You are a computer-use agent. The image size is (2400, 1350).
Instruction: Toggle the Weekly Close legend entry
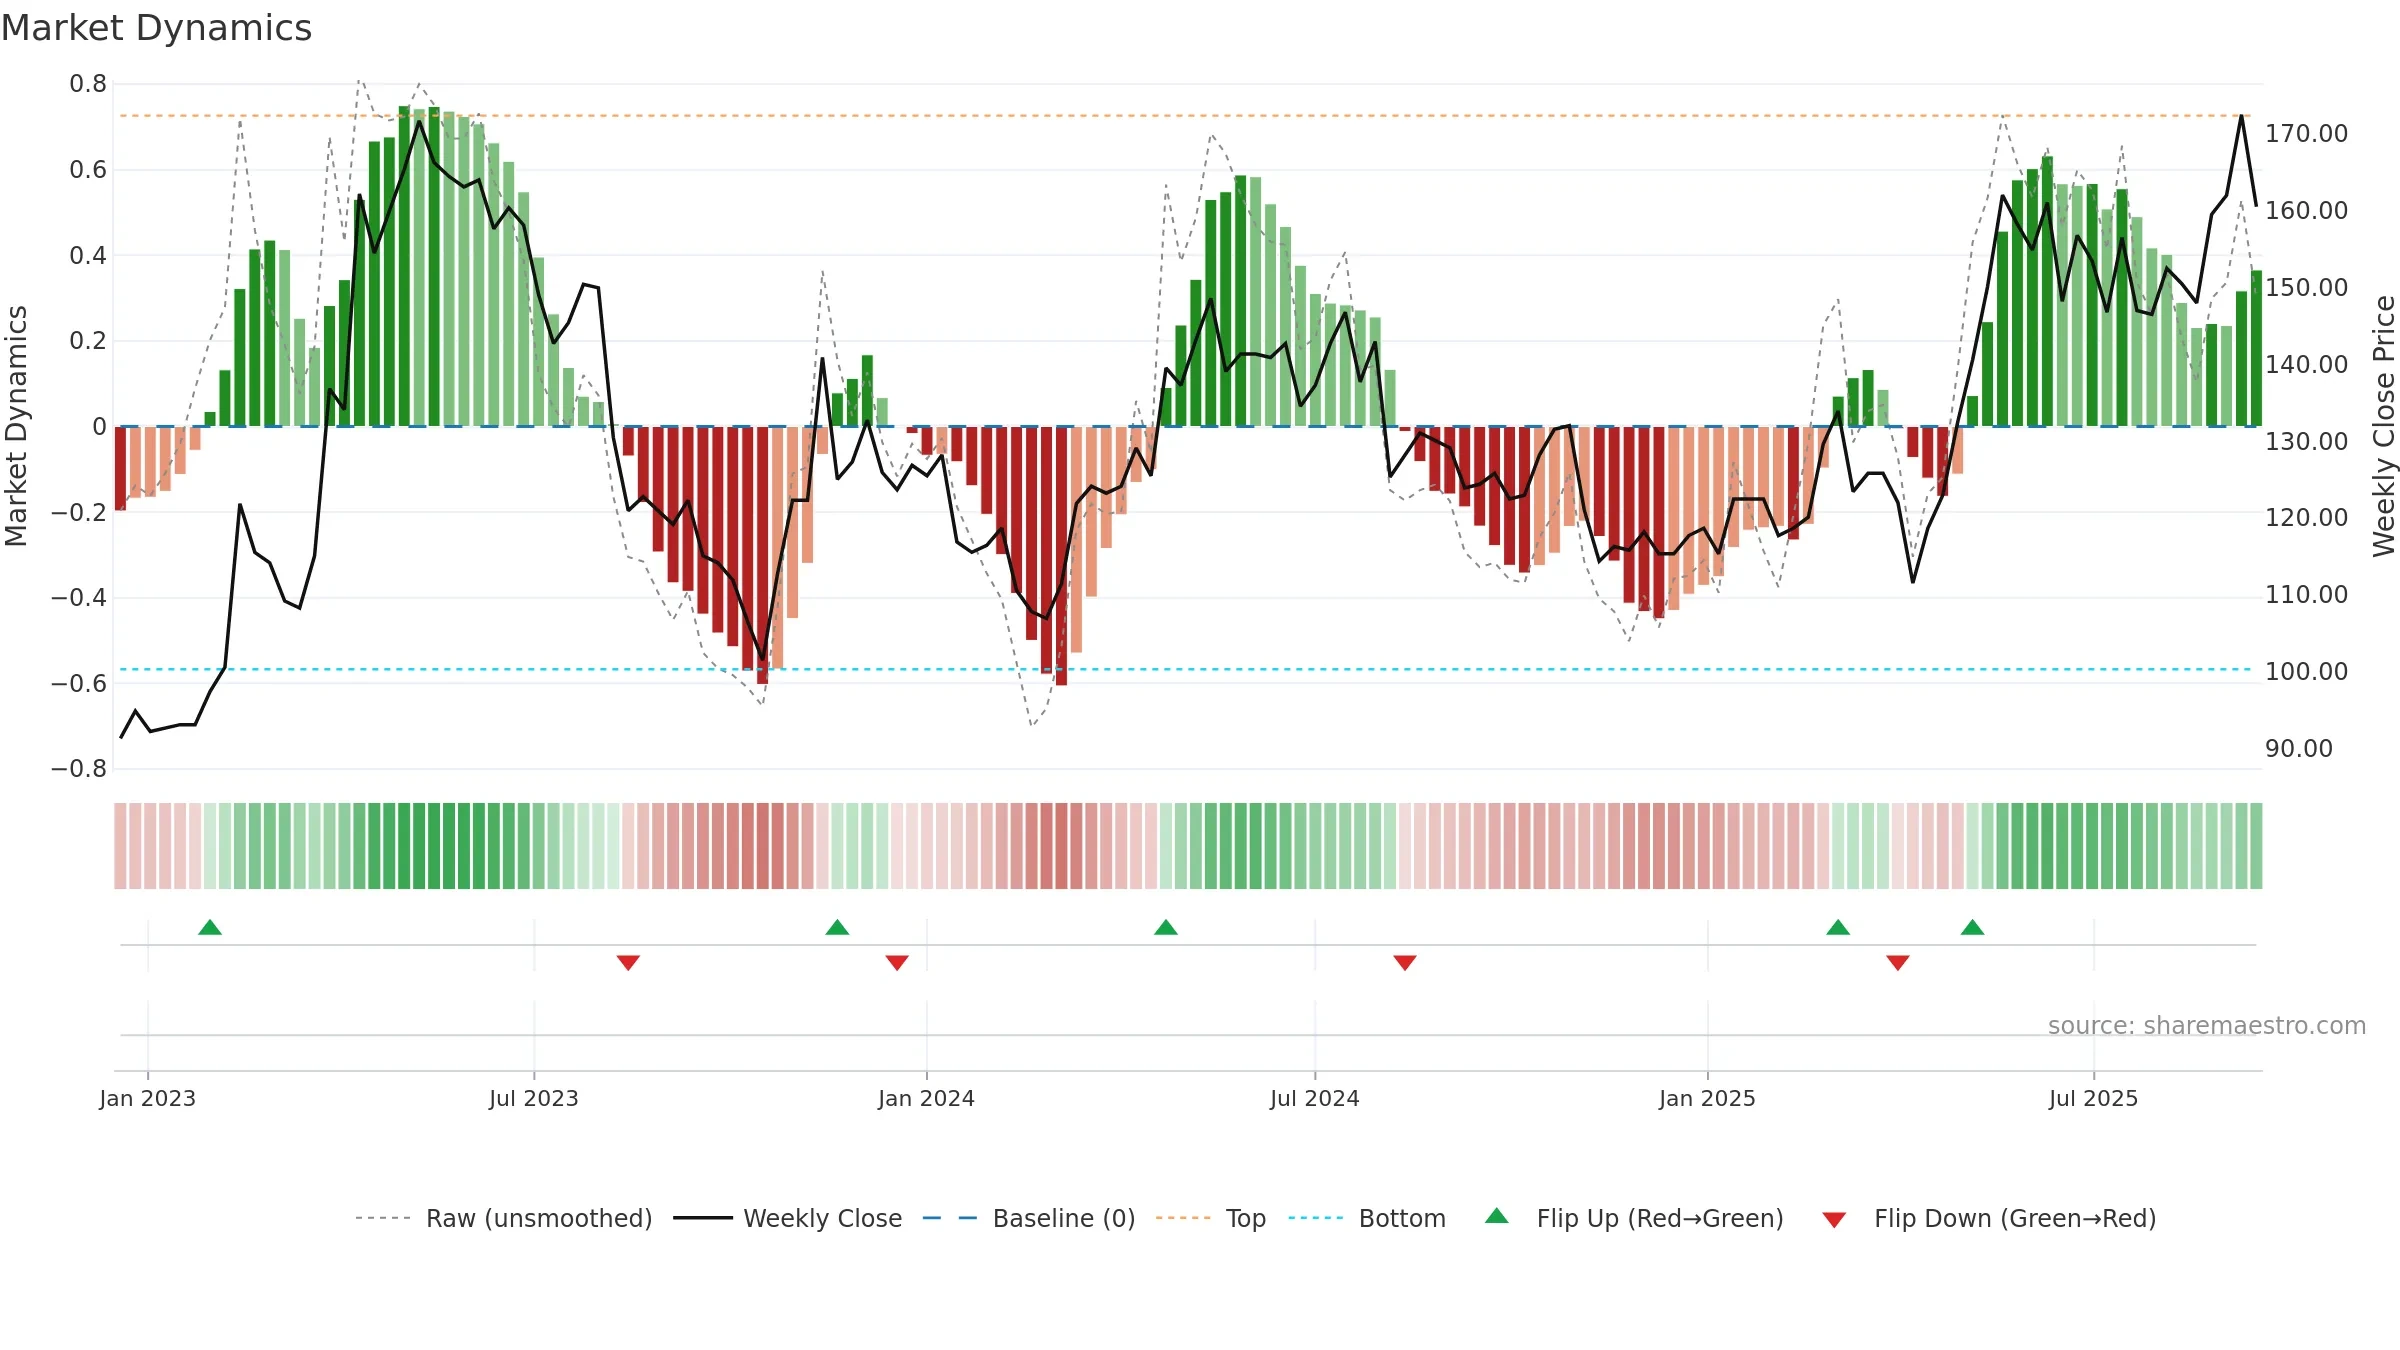(x=787, y=1218)
